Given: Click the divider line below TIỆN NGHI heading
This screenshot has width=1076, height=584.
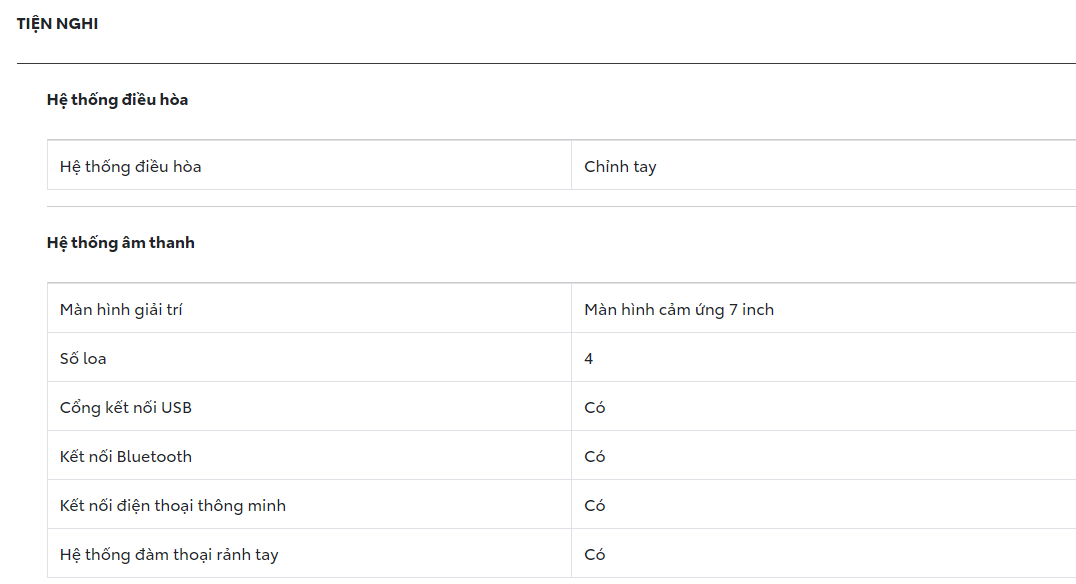Looking at the screenshot, I should pos(545,63).
